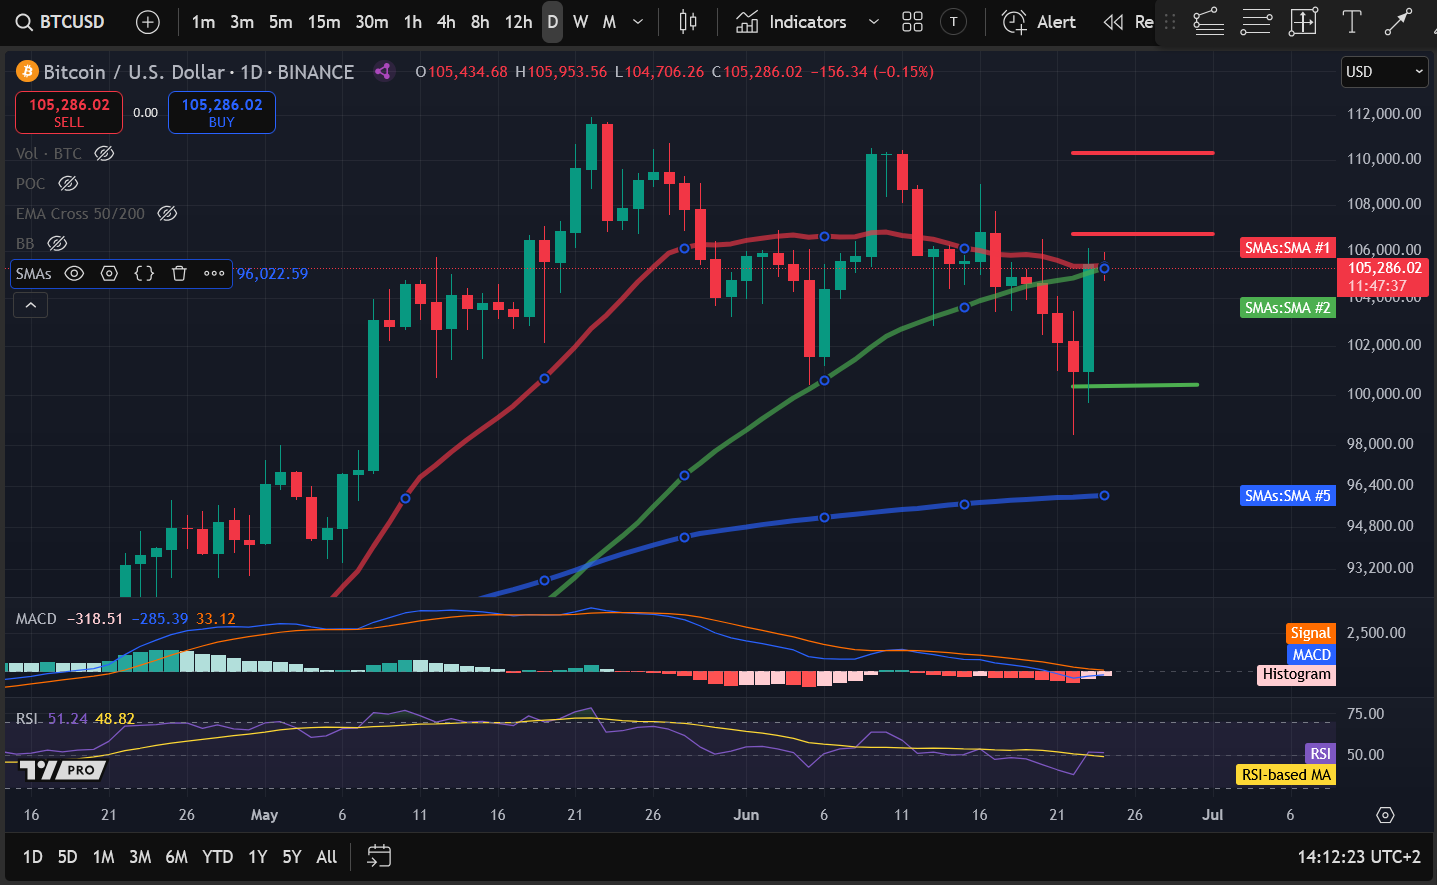Open SMAs source code braces icon

click(144, 273)
